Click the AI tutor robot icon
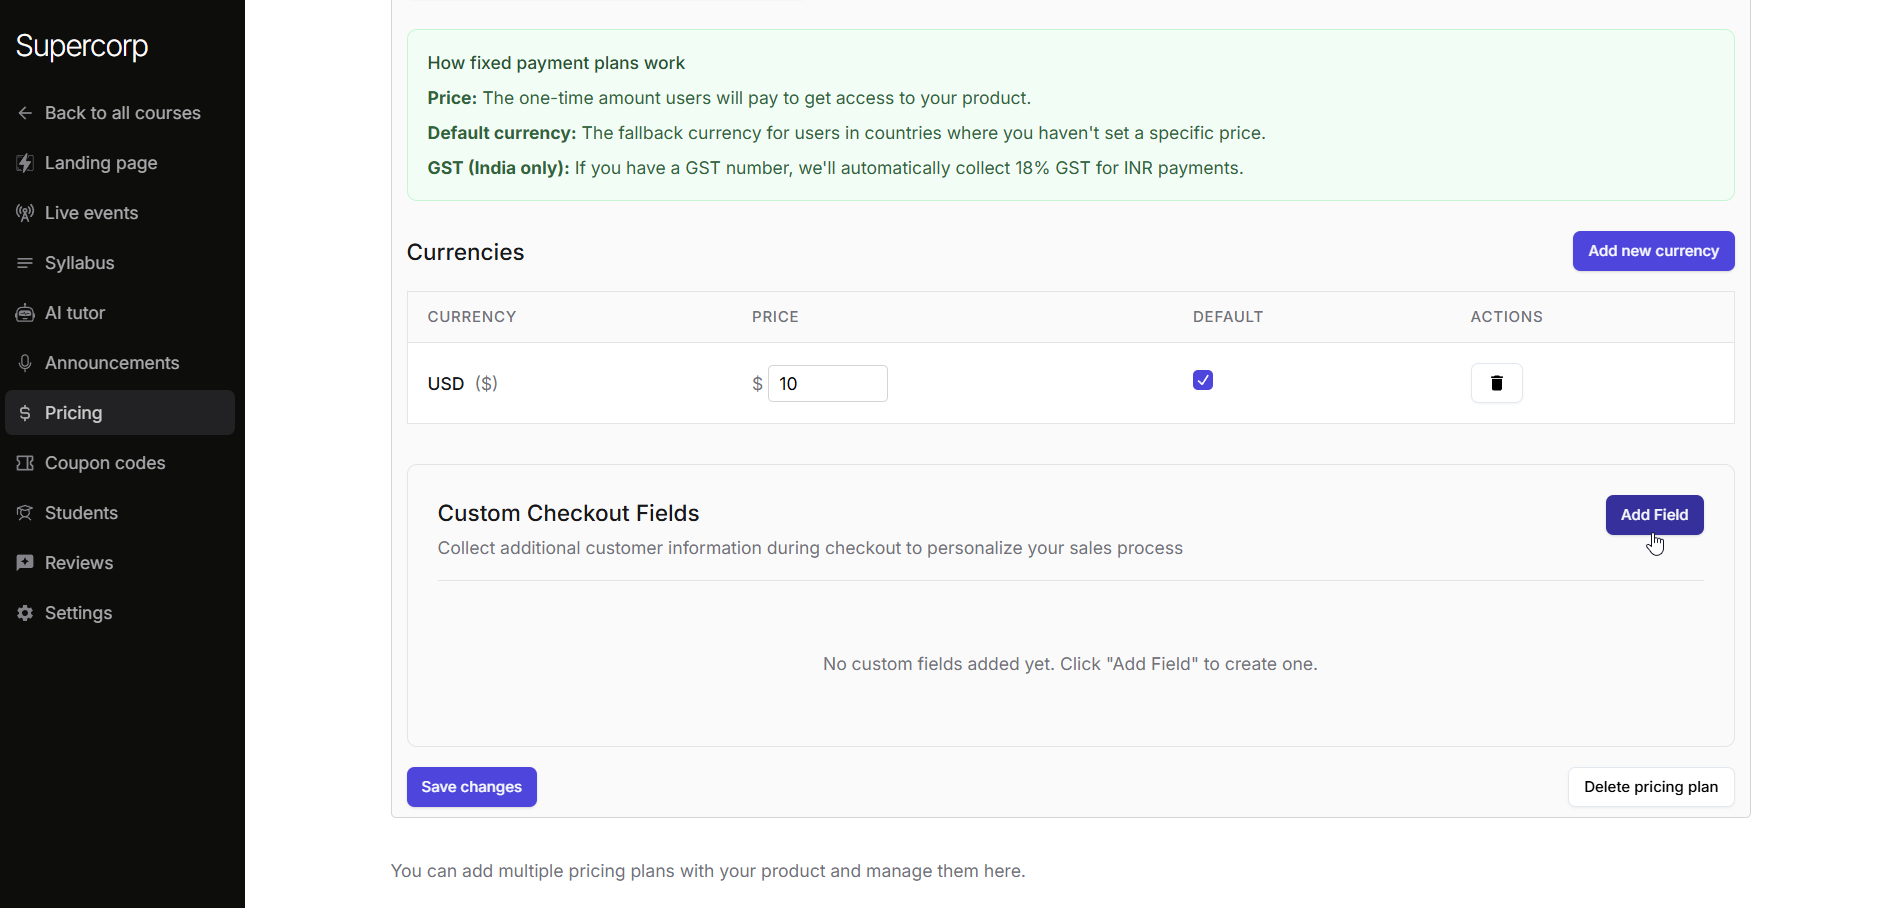This screenshot has width=1891, height=908. pyautogui.click(x=25, y=313)
